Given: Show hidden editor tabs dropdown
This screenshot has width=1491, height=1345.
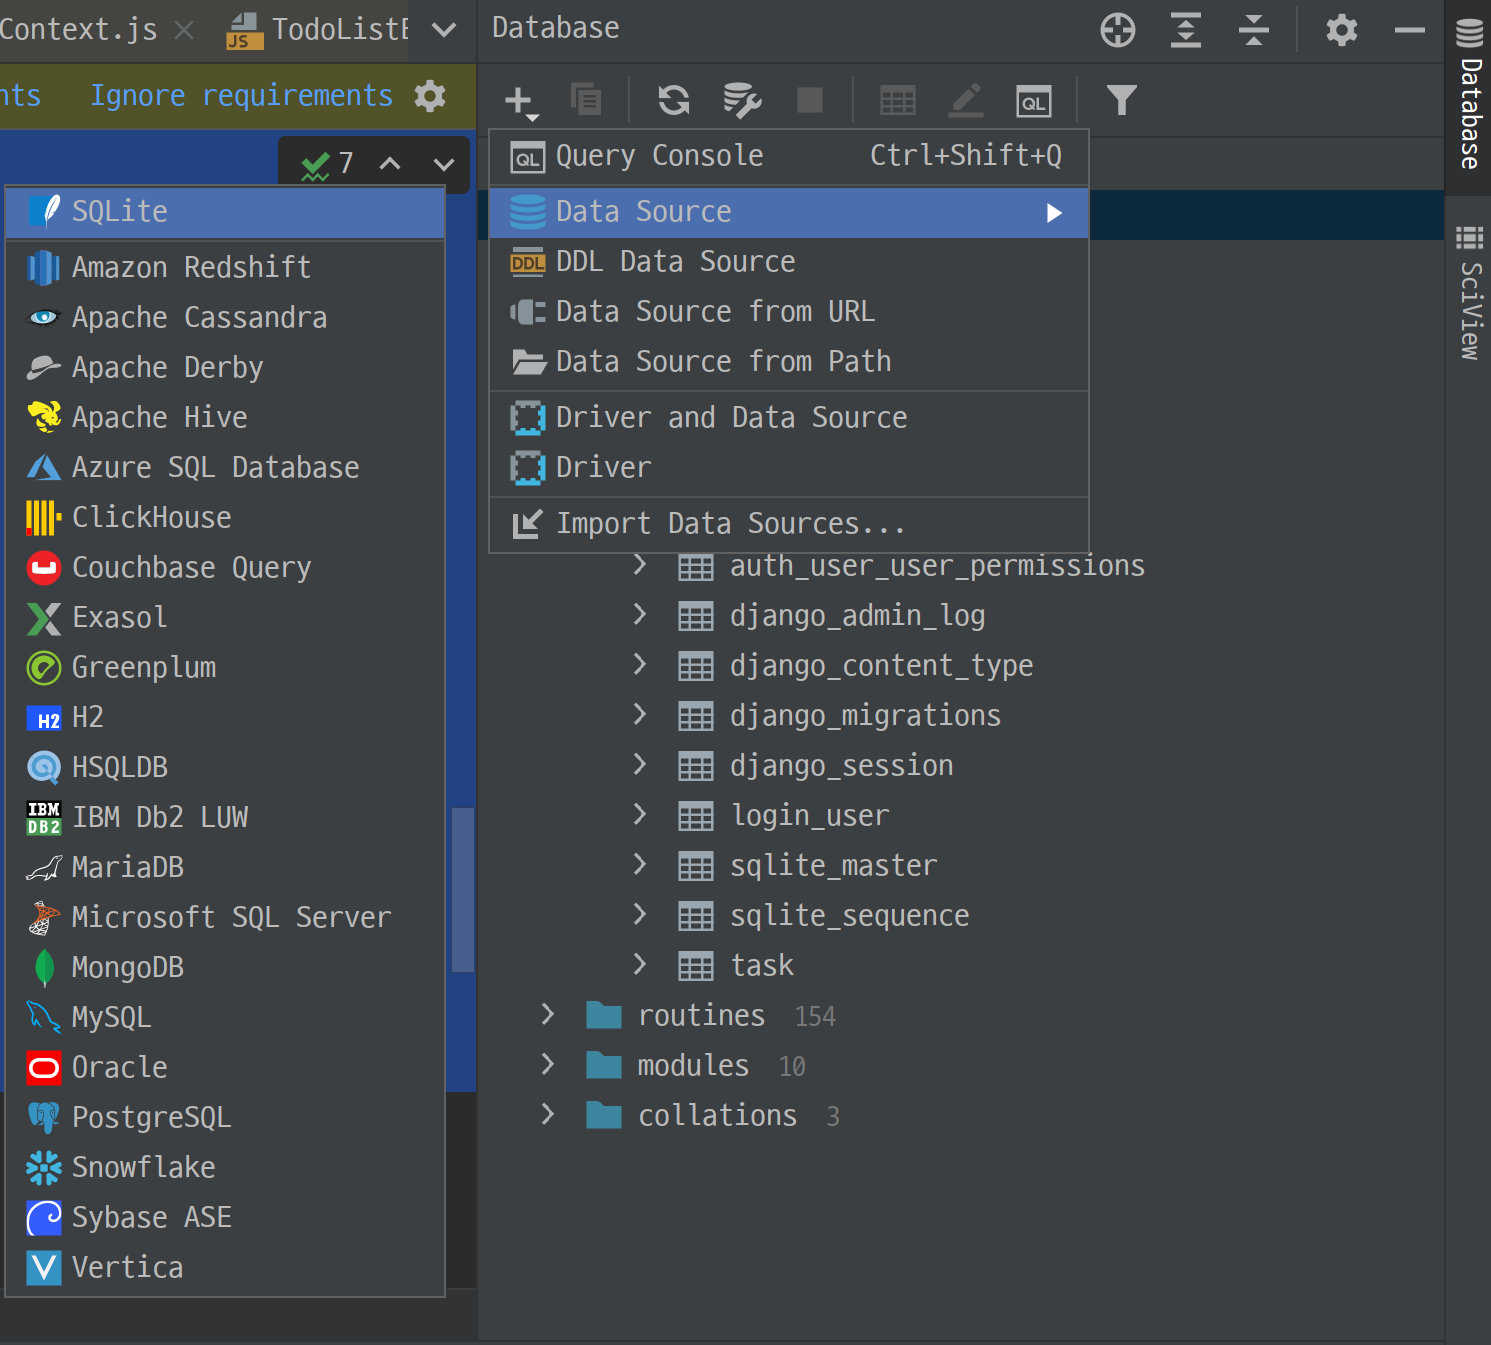Looking at the screenshot, I should 444,30.
